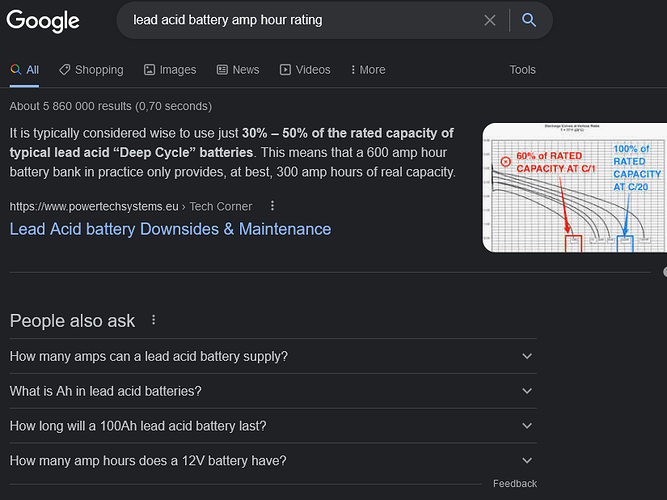Click the People also ask heading
The height and width of the screenshot is (500, 667).
[x=72, y=321]
